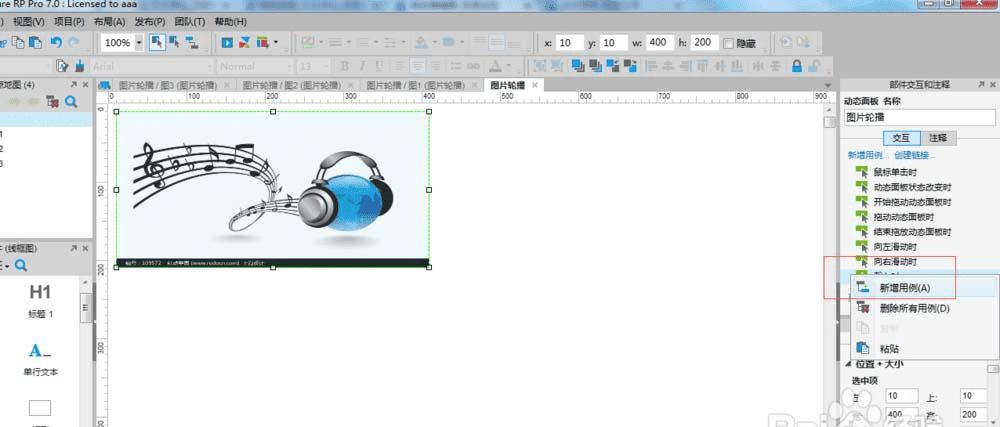Click the Bring to Front icon
Viewport: 1000px width, 427px height.
pyautogui.click(x=580, y=66)
